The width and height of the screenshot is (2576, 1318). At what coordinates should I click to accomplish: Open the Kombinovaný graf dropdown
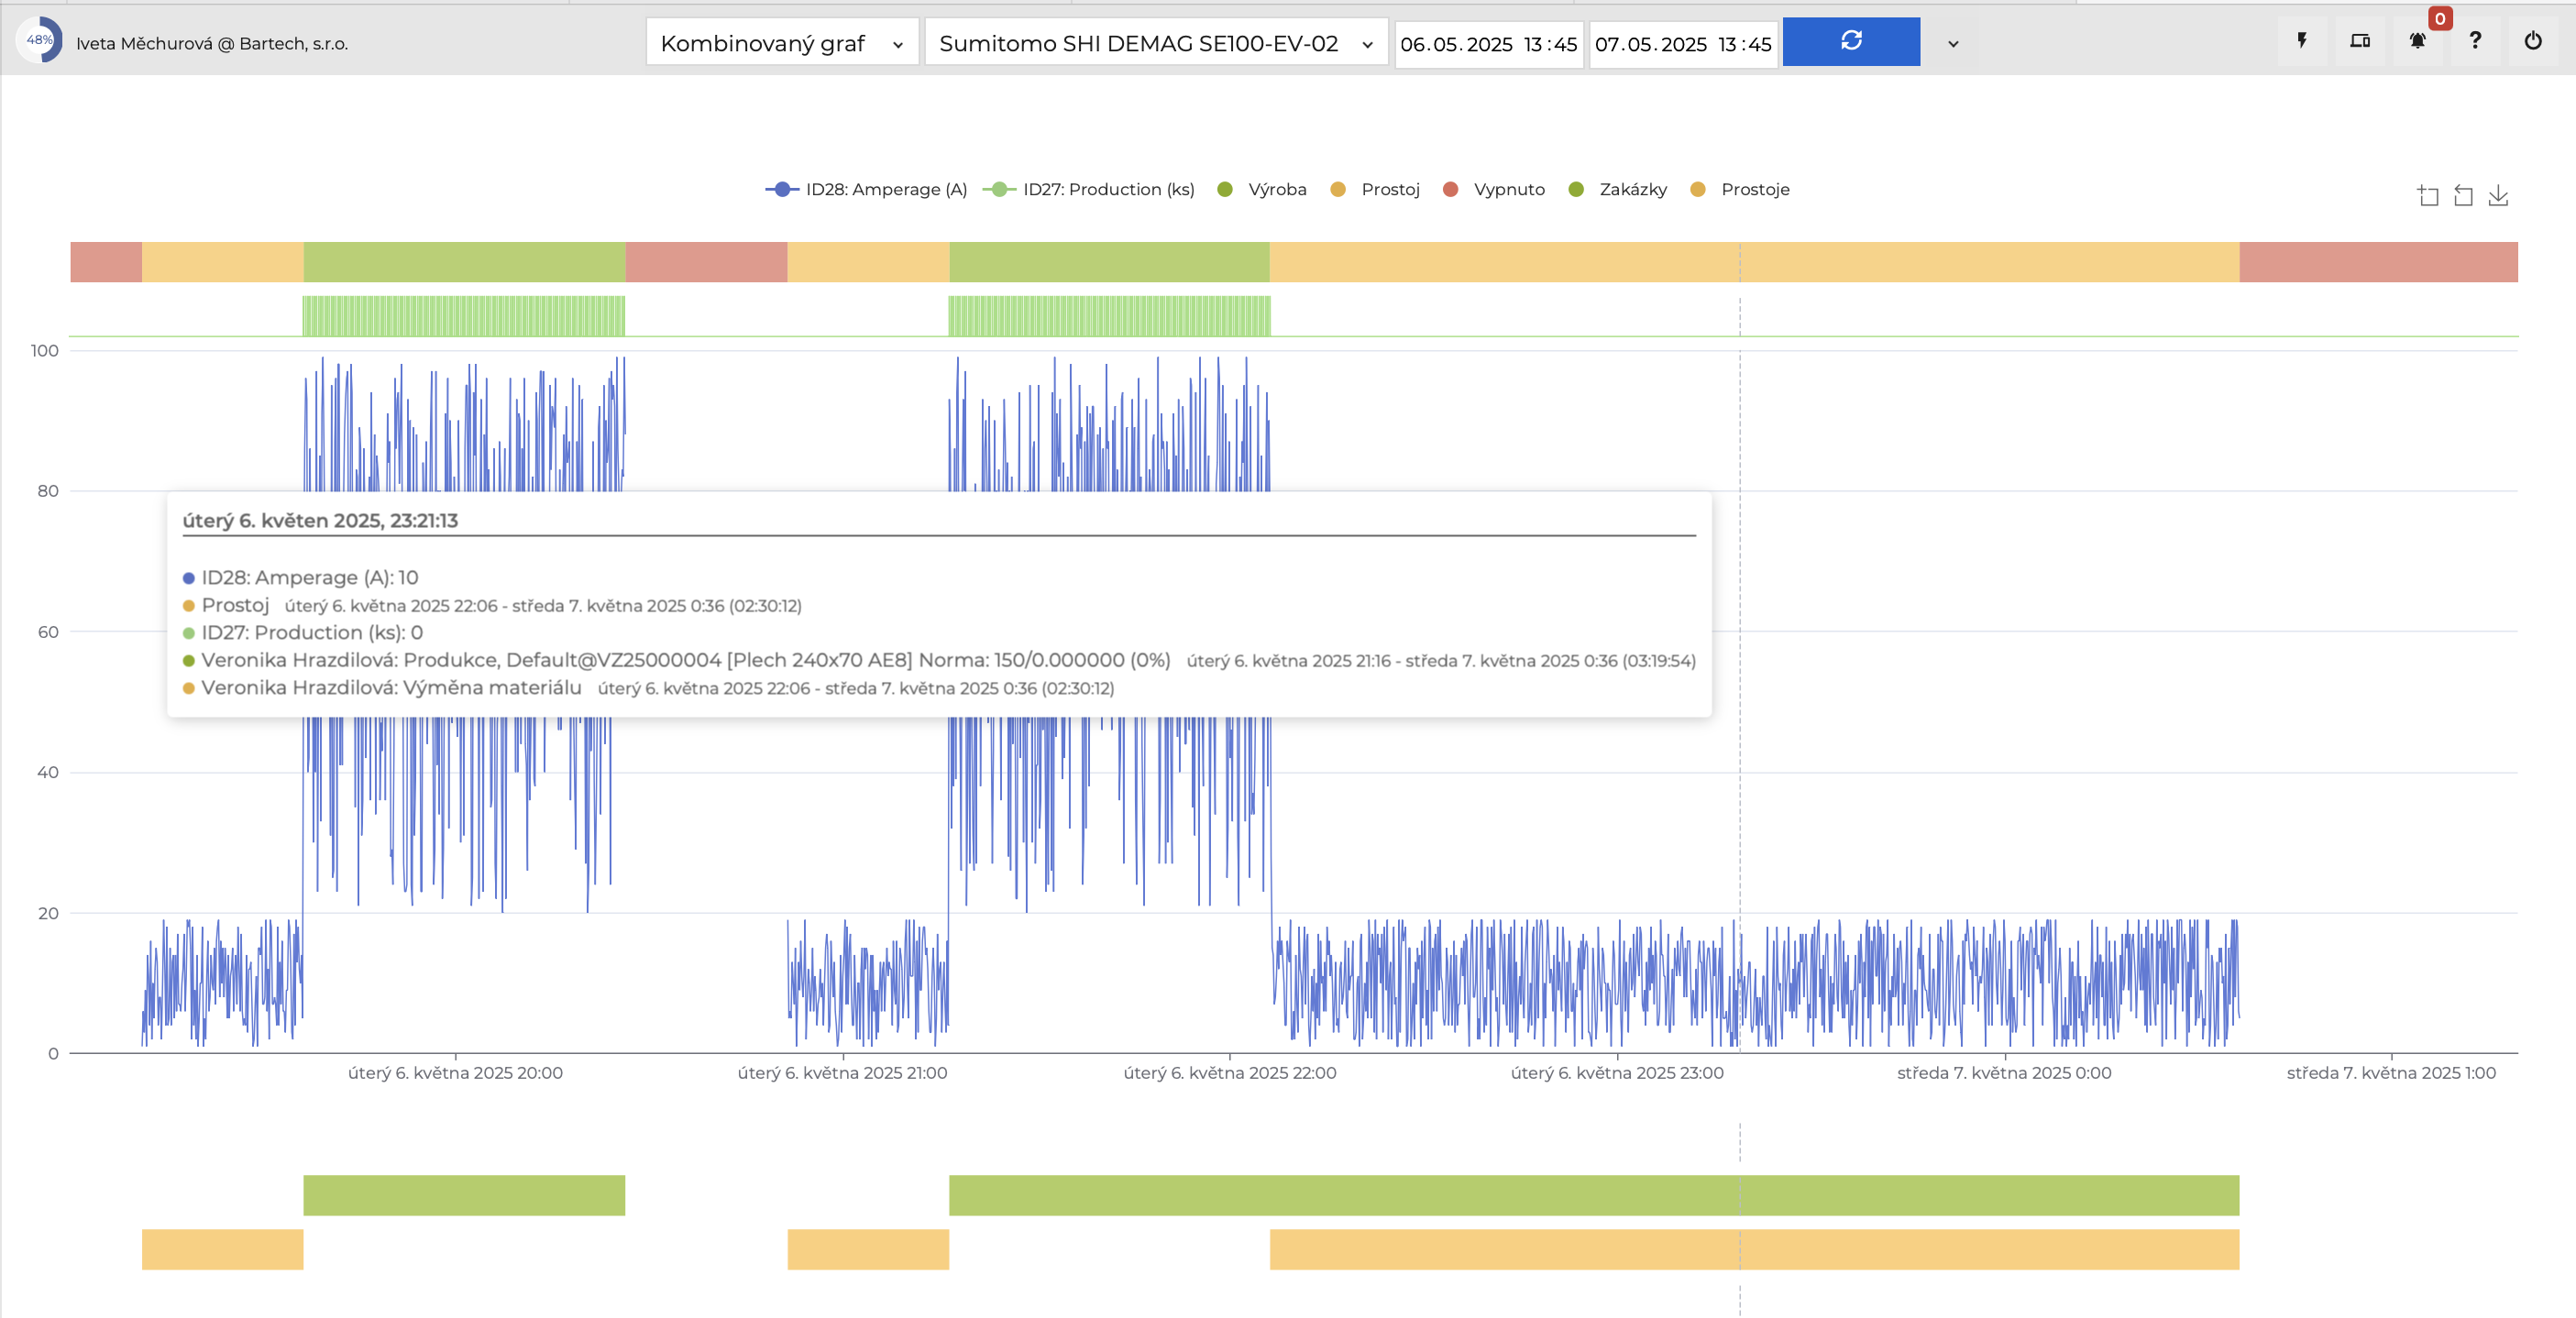tap(781, 43)
